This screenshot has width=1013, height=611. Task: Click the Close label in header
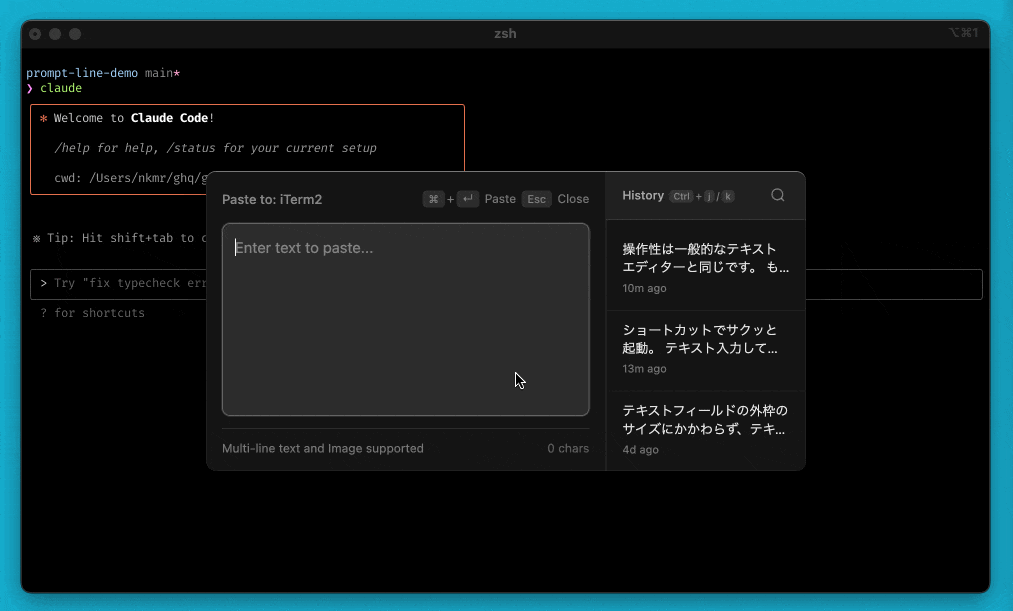[573, 199]
